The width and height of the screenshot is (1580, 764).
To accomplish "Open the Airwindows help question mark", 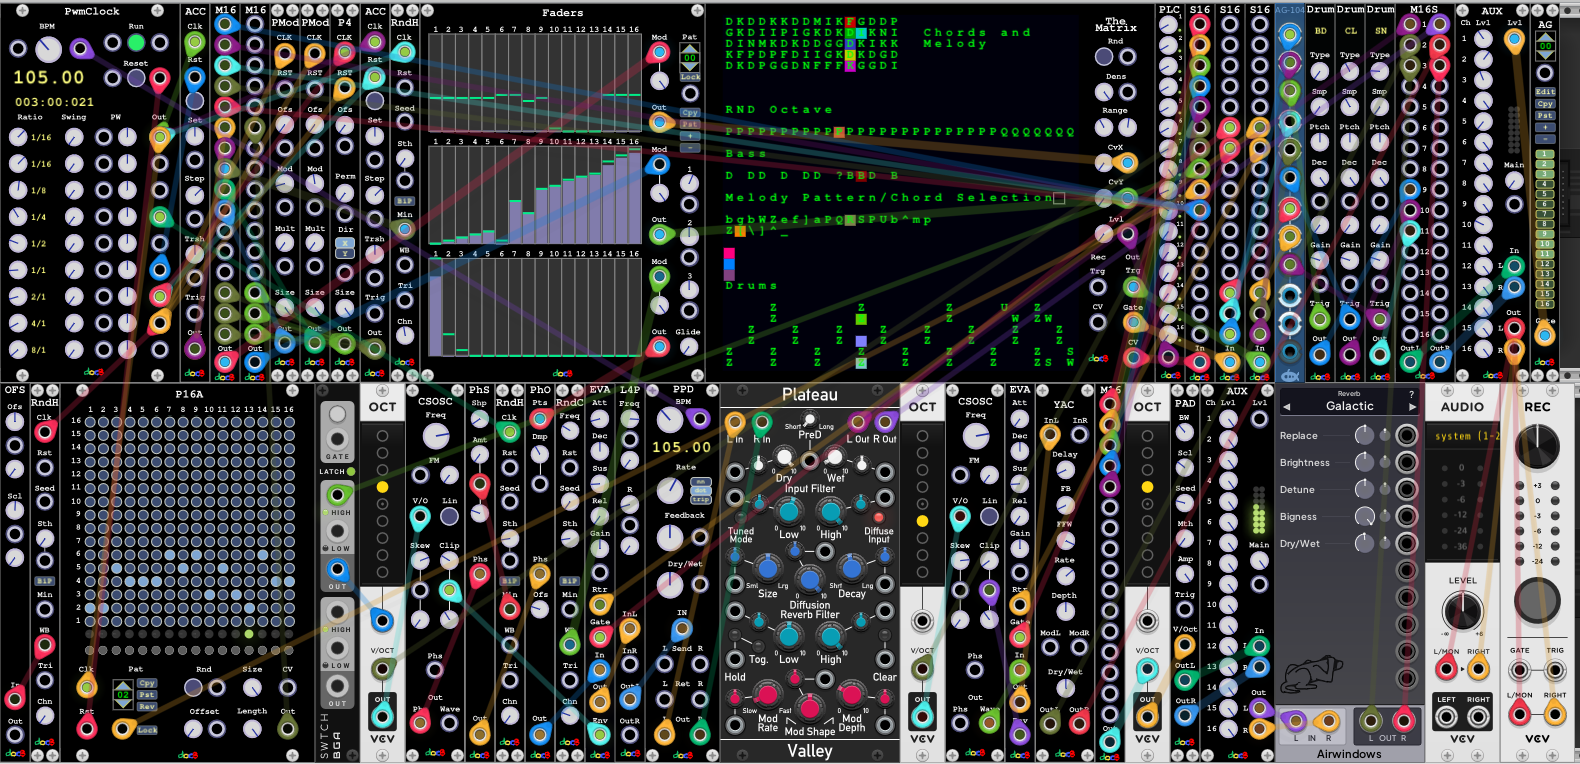I will (x=1412, y=394).
